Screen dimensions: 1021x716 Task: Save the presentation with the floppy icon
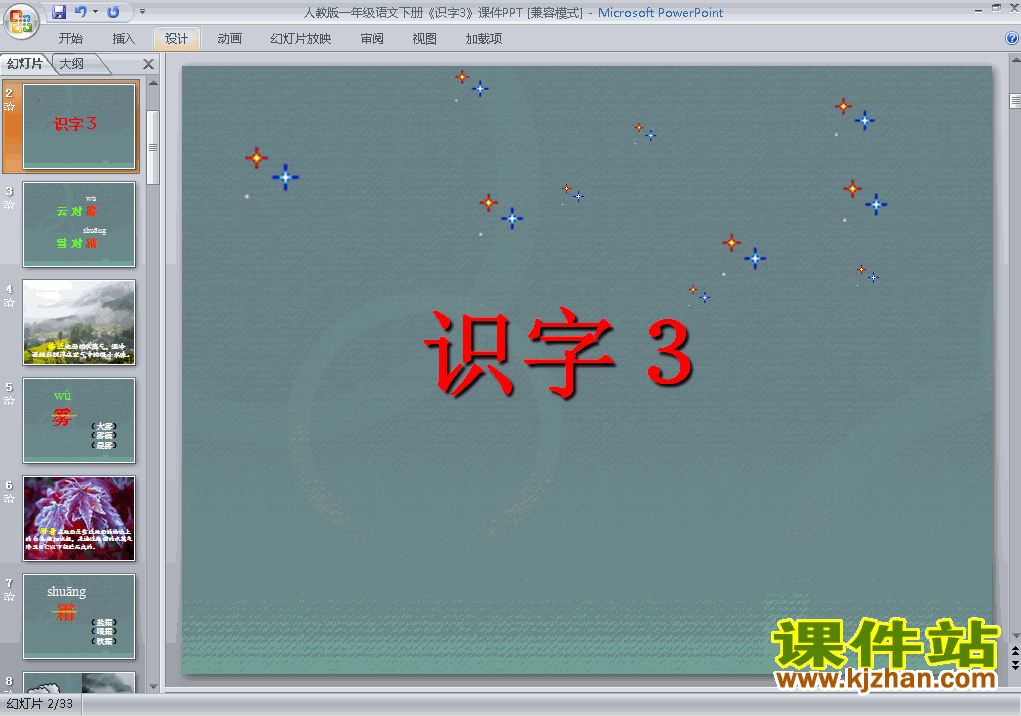pyautogui.click(x=59, y=12)
